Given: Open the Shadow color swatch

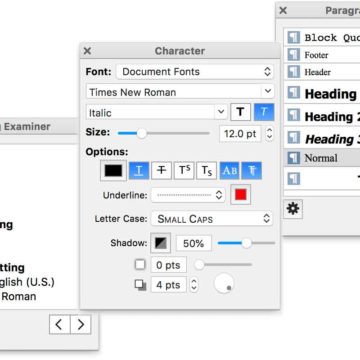Looking at the screenshot, I should coord(161,243).
